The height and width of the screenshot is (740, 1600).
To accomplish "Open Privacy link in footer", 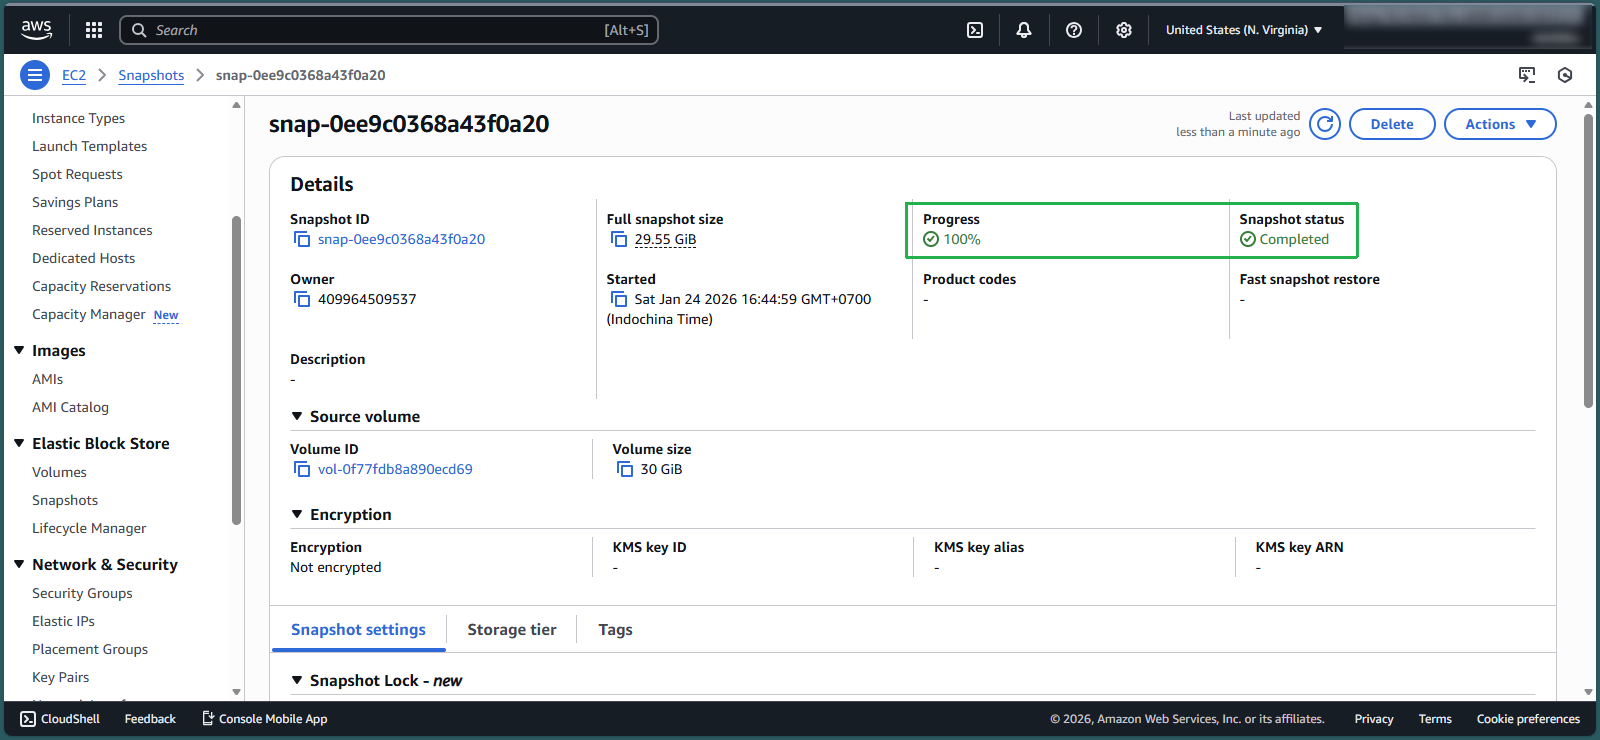I will point(1374,719).
